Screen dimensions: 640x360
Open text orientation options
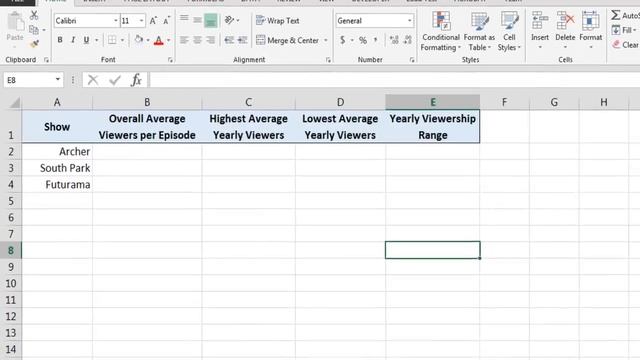(x=229, y=20)
